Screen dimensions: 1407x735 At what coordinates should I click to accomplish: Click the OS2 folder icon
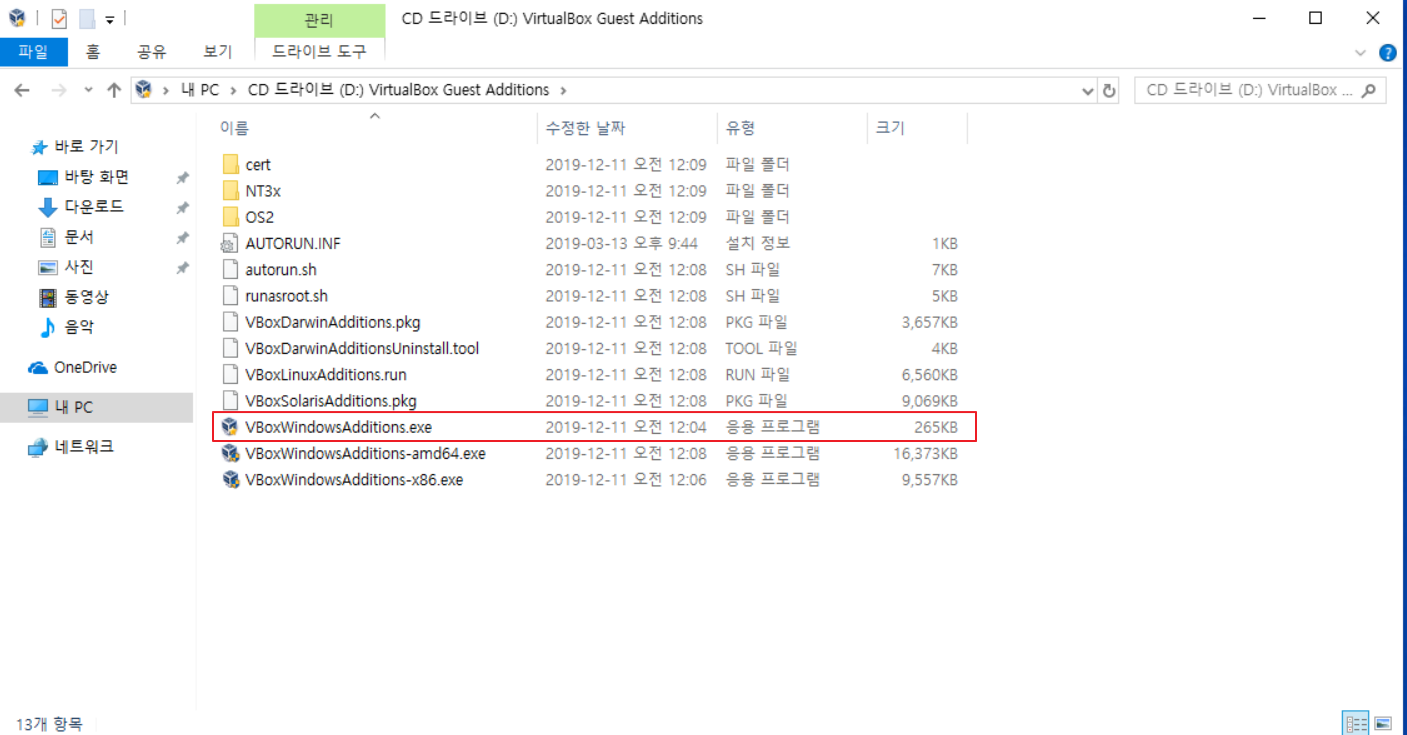pyautogui.click(x=230, y=217)
